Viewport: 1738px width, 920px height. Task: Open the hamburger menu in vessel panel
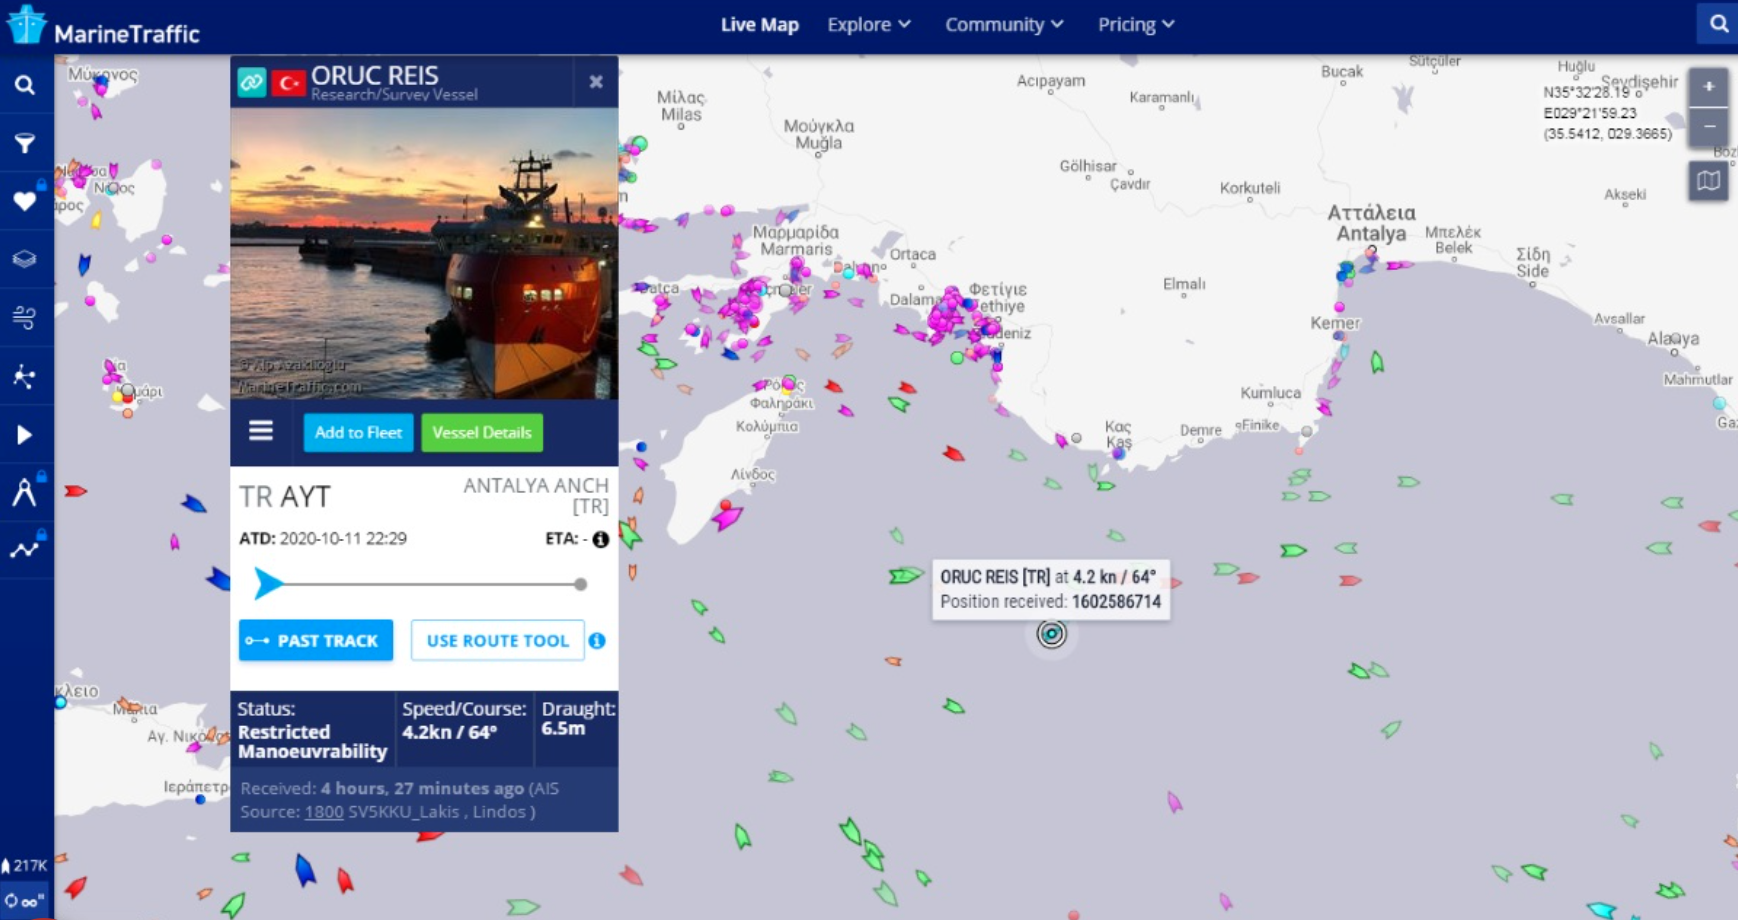(261, 431)
